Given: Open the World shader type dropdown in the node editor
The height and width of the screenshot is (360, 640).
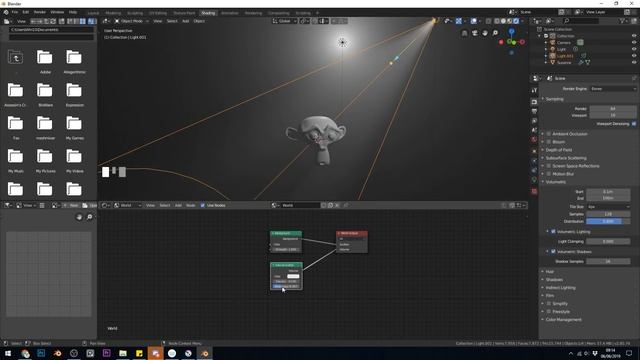Looking at the screenshot, I should 128,205.
